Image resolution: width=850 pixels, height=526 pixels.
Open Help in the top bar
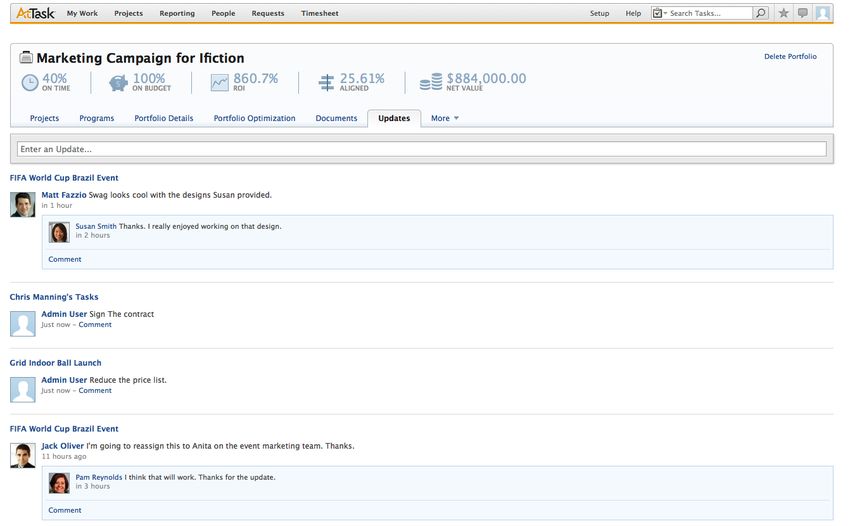633,13
